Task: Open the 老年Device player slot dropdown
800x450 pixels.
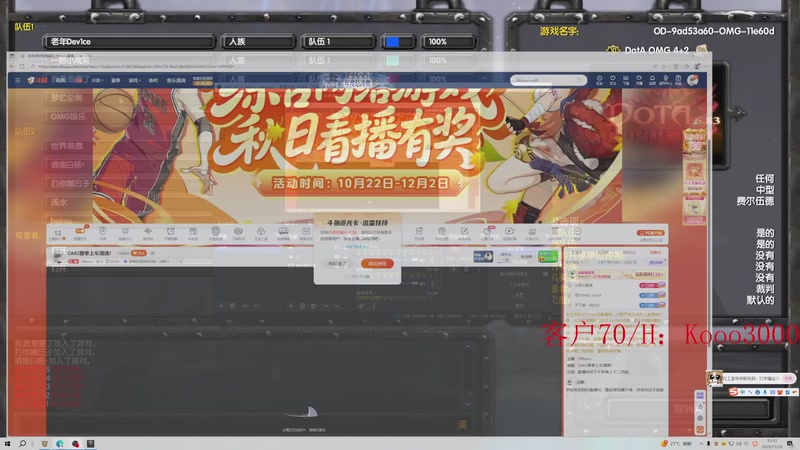Action: 129,42
